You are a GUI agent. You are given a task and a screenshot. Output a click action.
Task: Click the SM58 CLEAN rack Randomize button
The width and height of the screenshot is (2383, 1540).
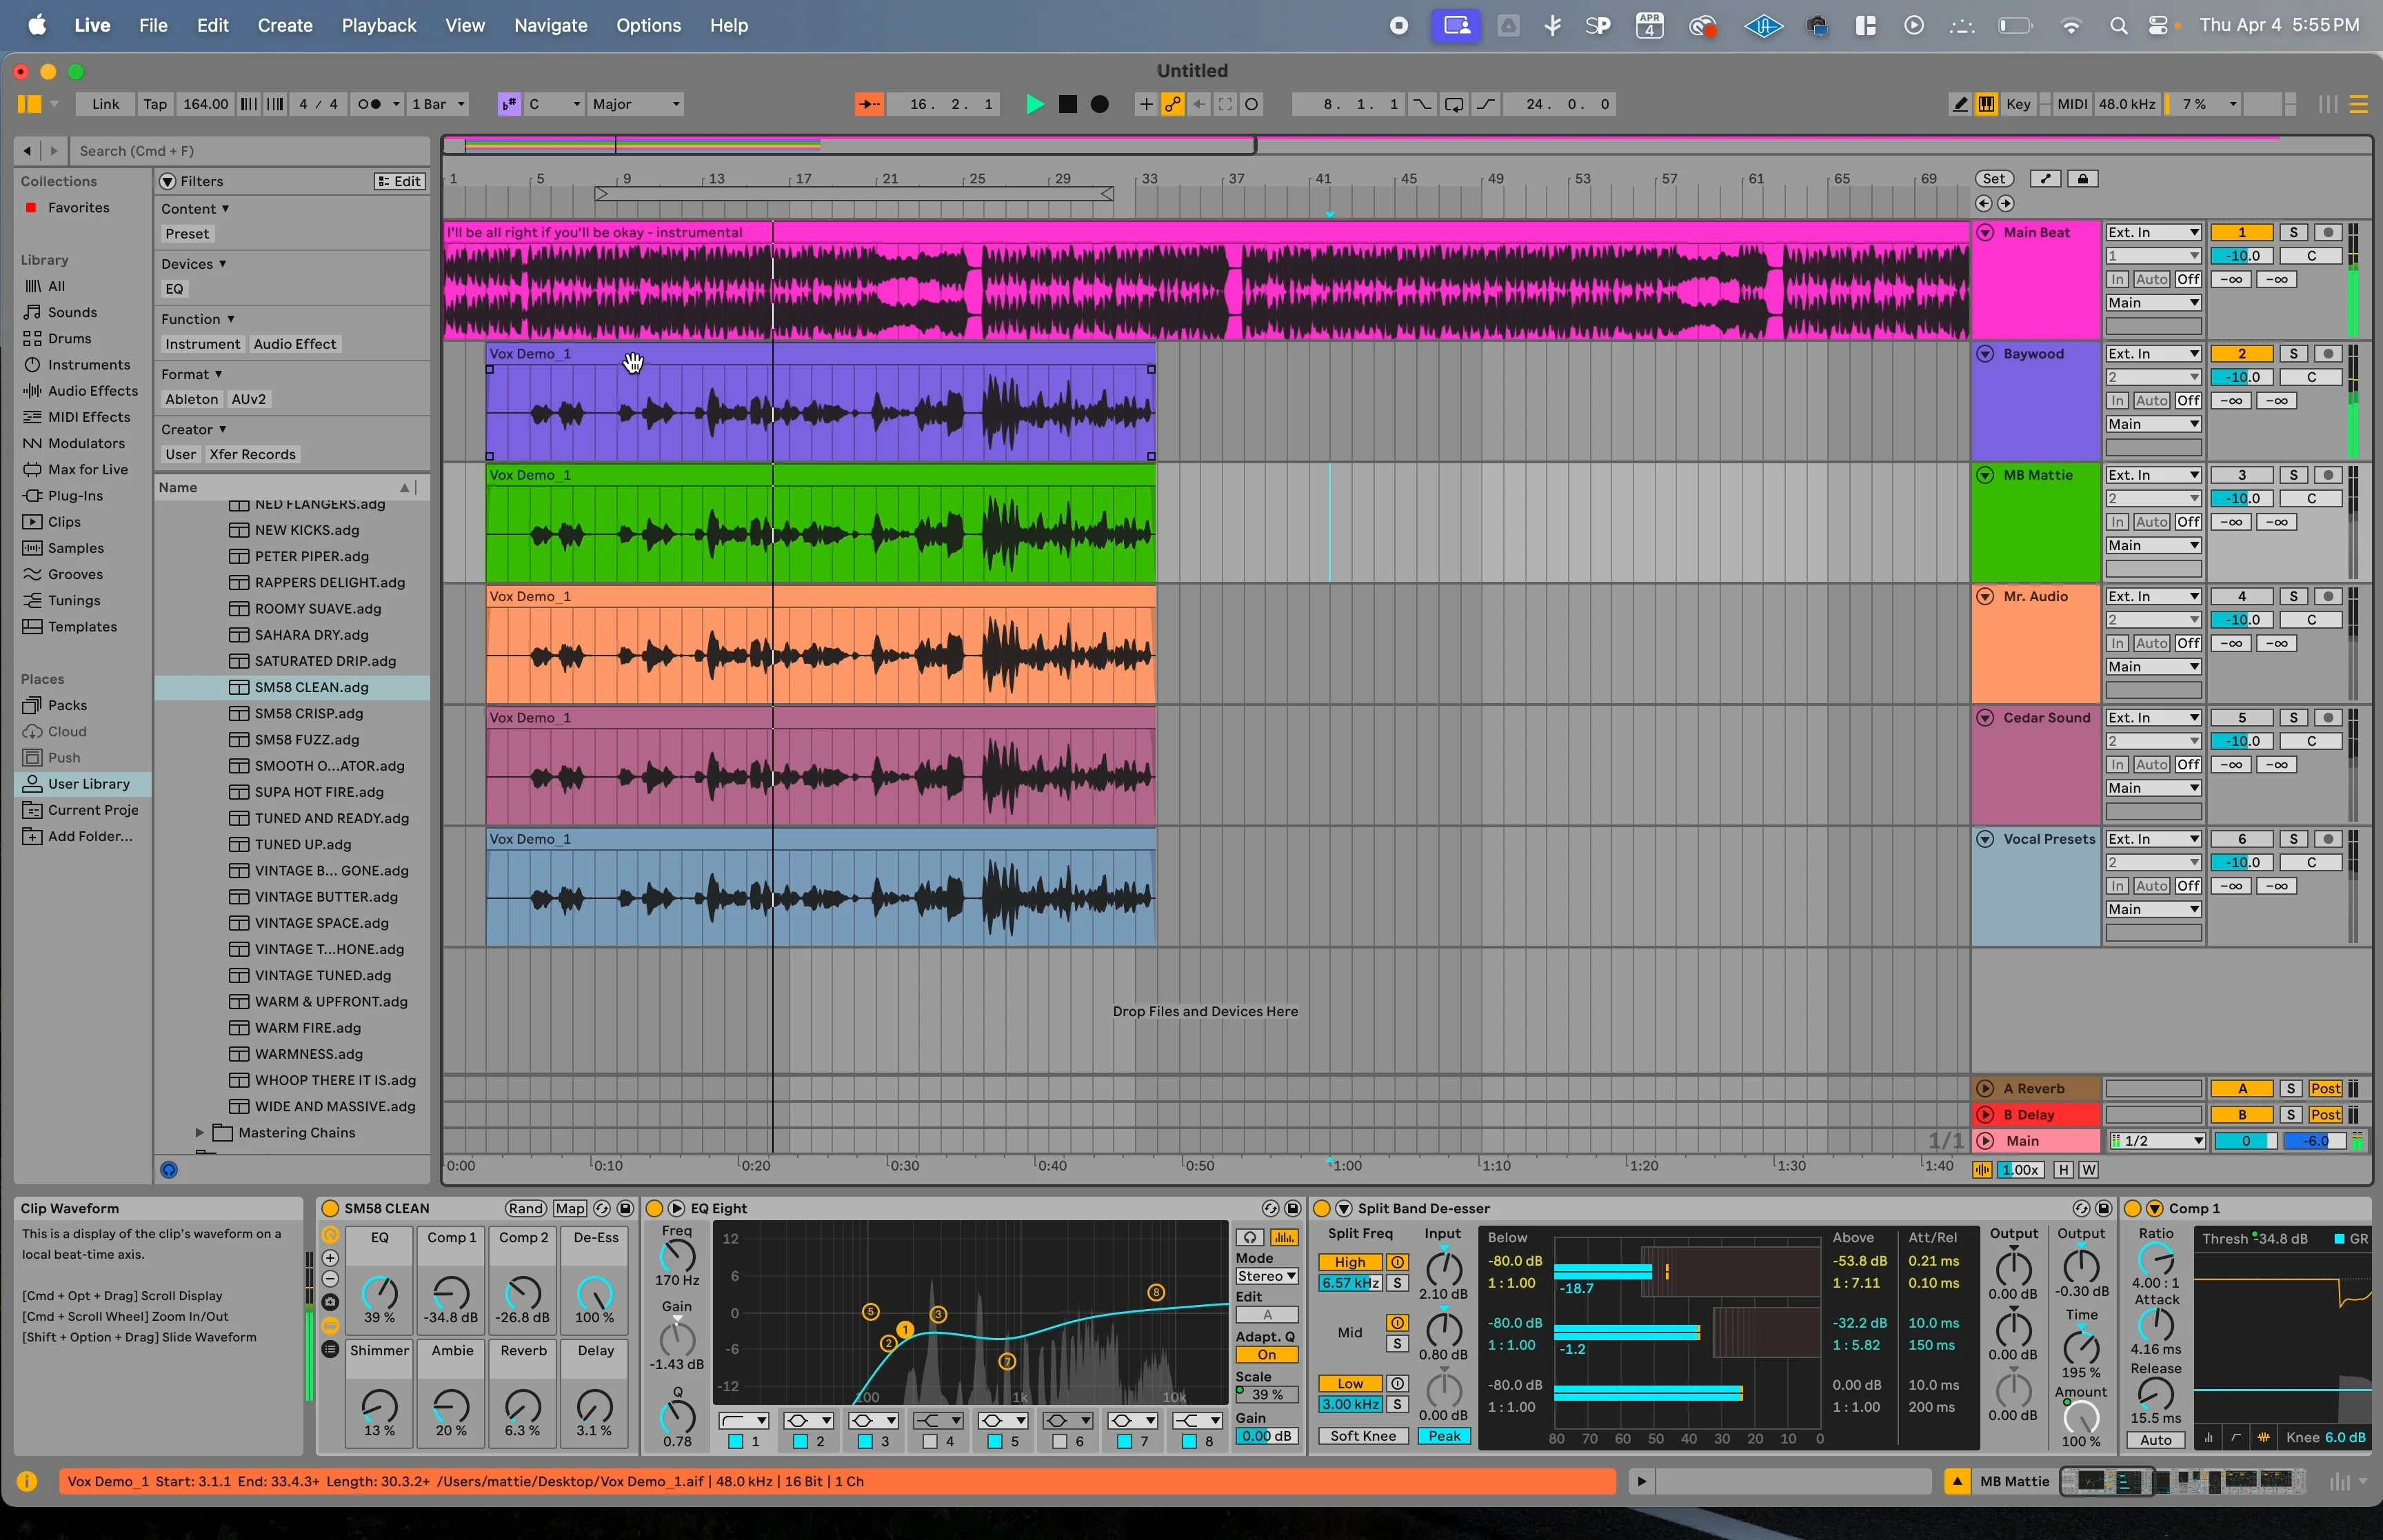point(525,1208)
